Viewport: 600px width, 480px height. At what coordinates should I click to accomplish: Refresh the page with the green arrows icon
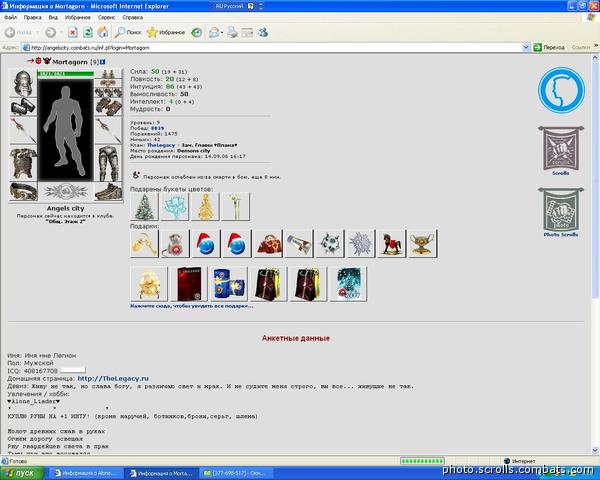[88, 33]
